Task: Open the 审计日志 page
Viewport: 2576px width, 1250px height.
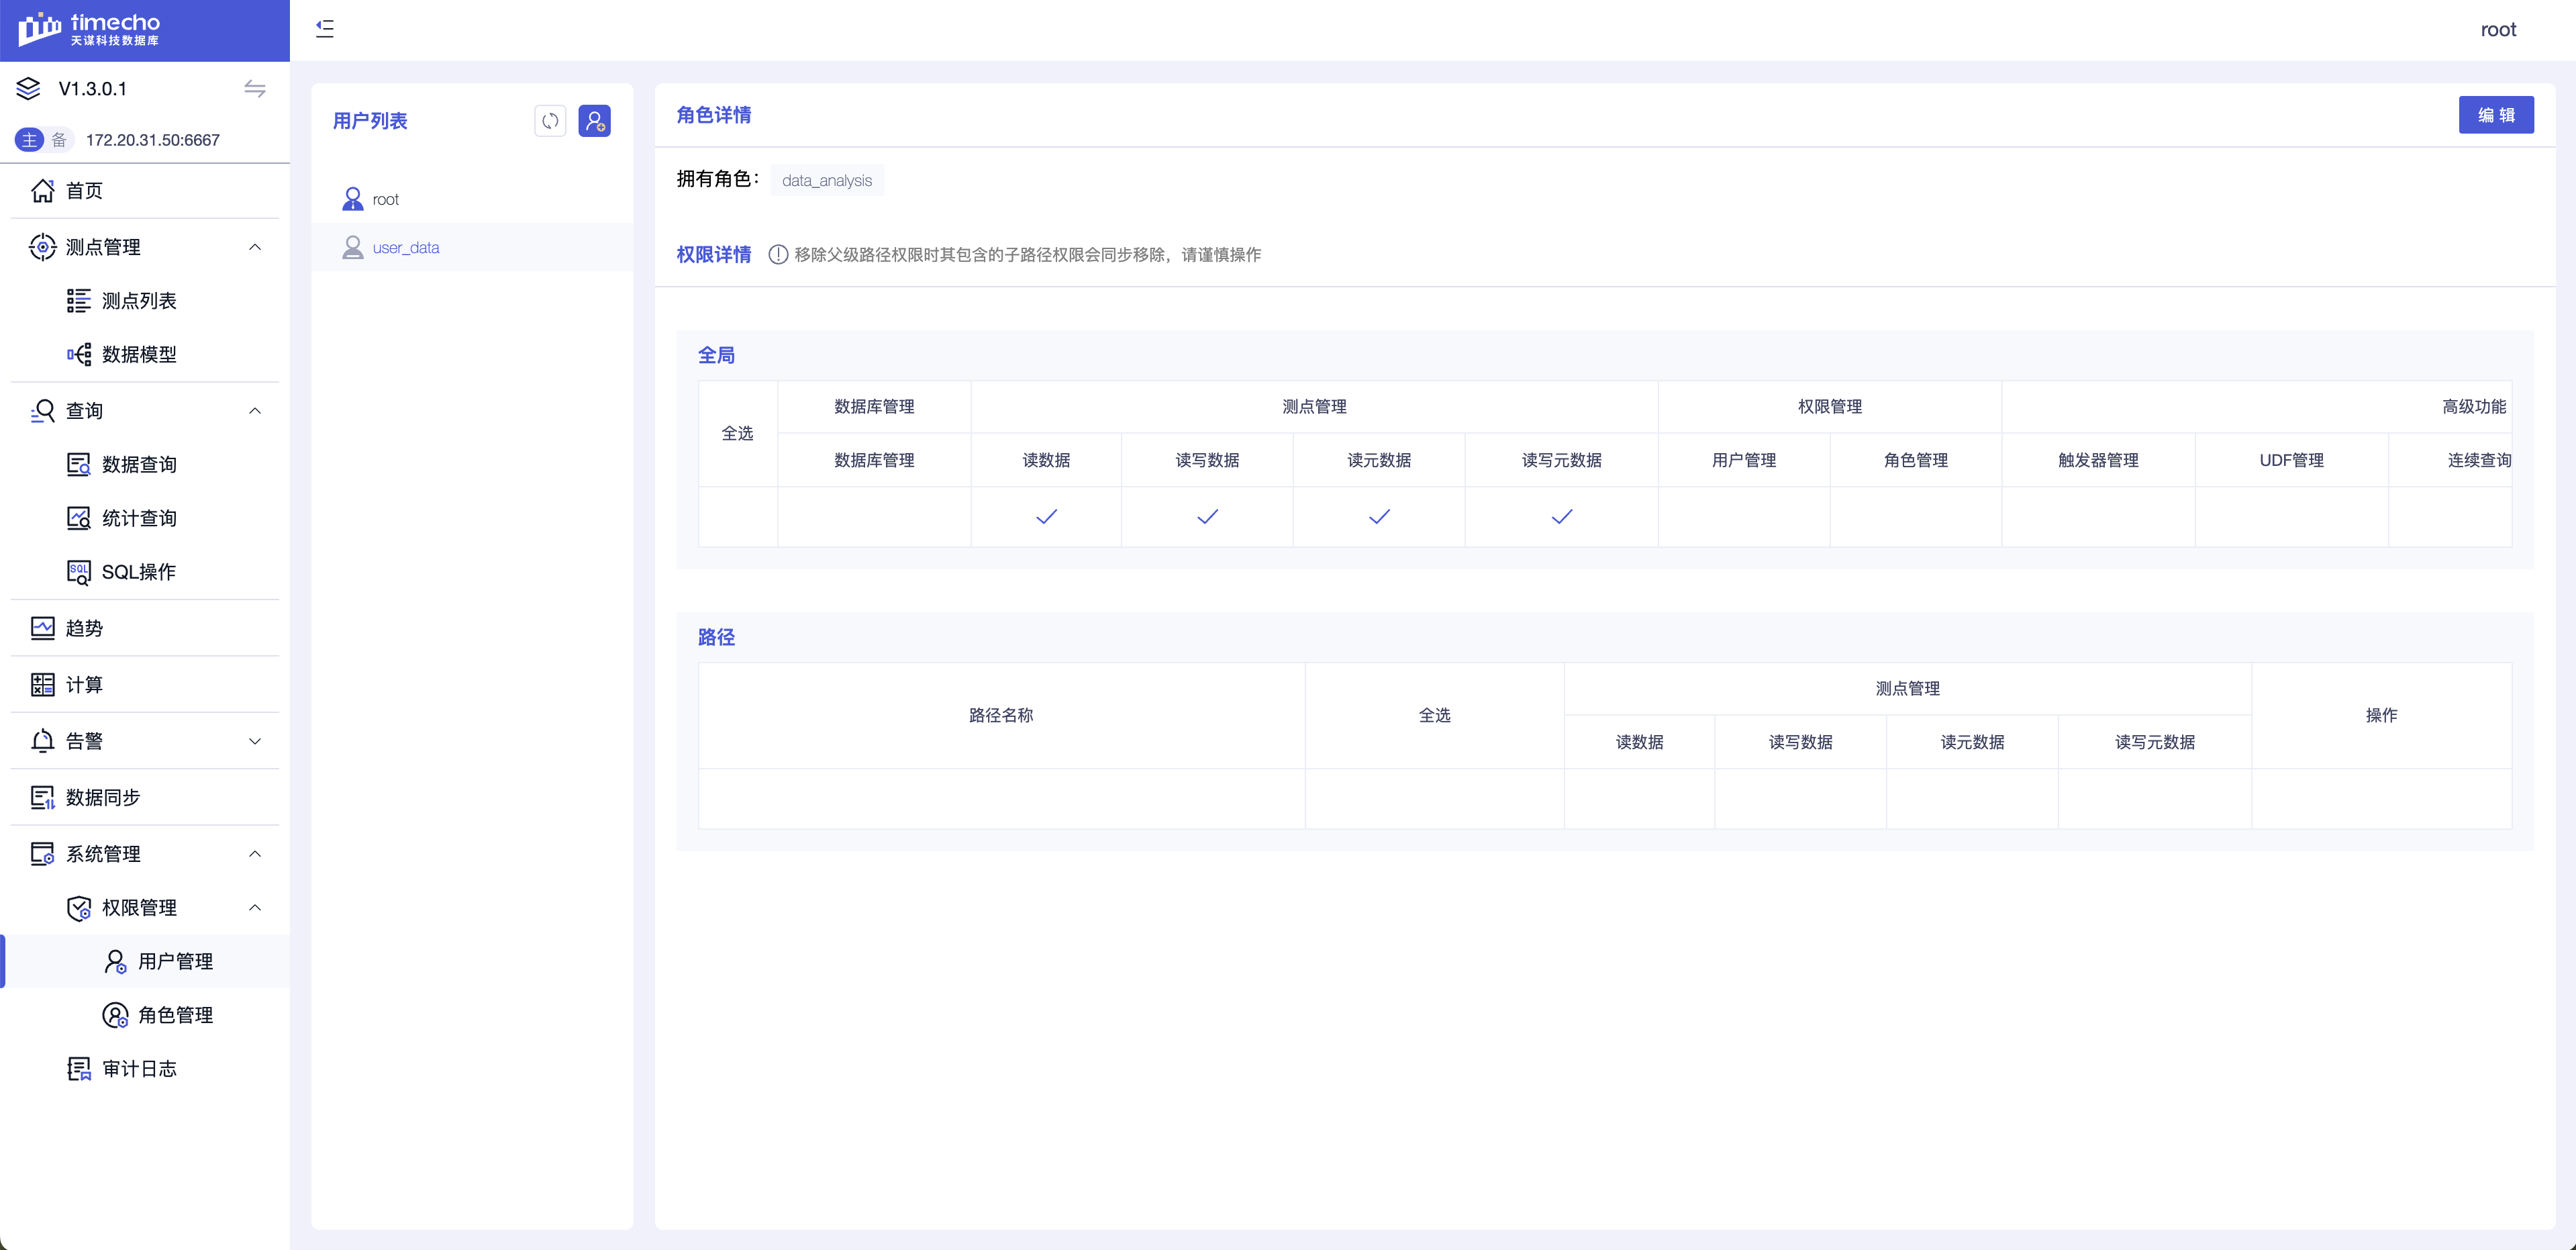Action: tap(140, 1068)
